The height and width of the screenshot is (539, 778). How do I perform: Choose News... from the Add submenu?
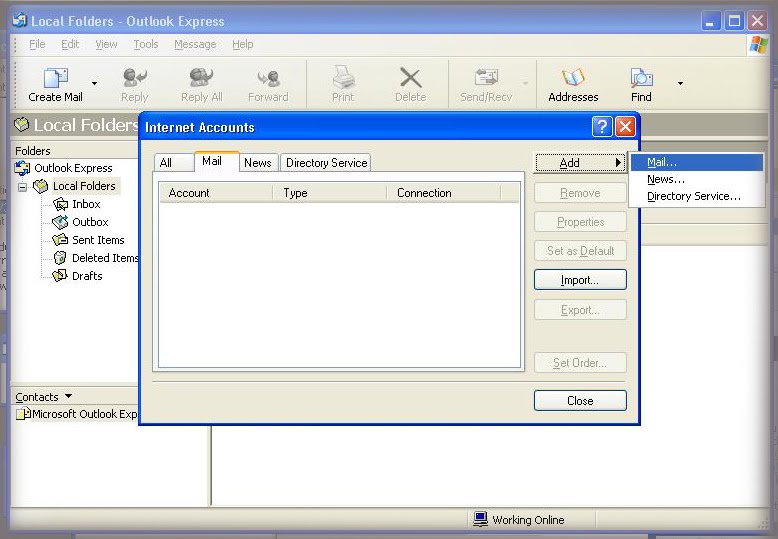pyautogui.click(x=697, y=179)
